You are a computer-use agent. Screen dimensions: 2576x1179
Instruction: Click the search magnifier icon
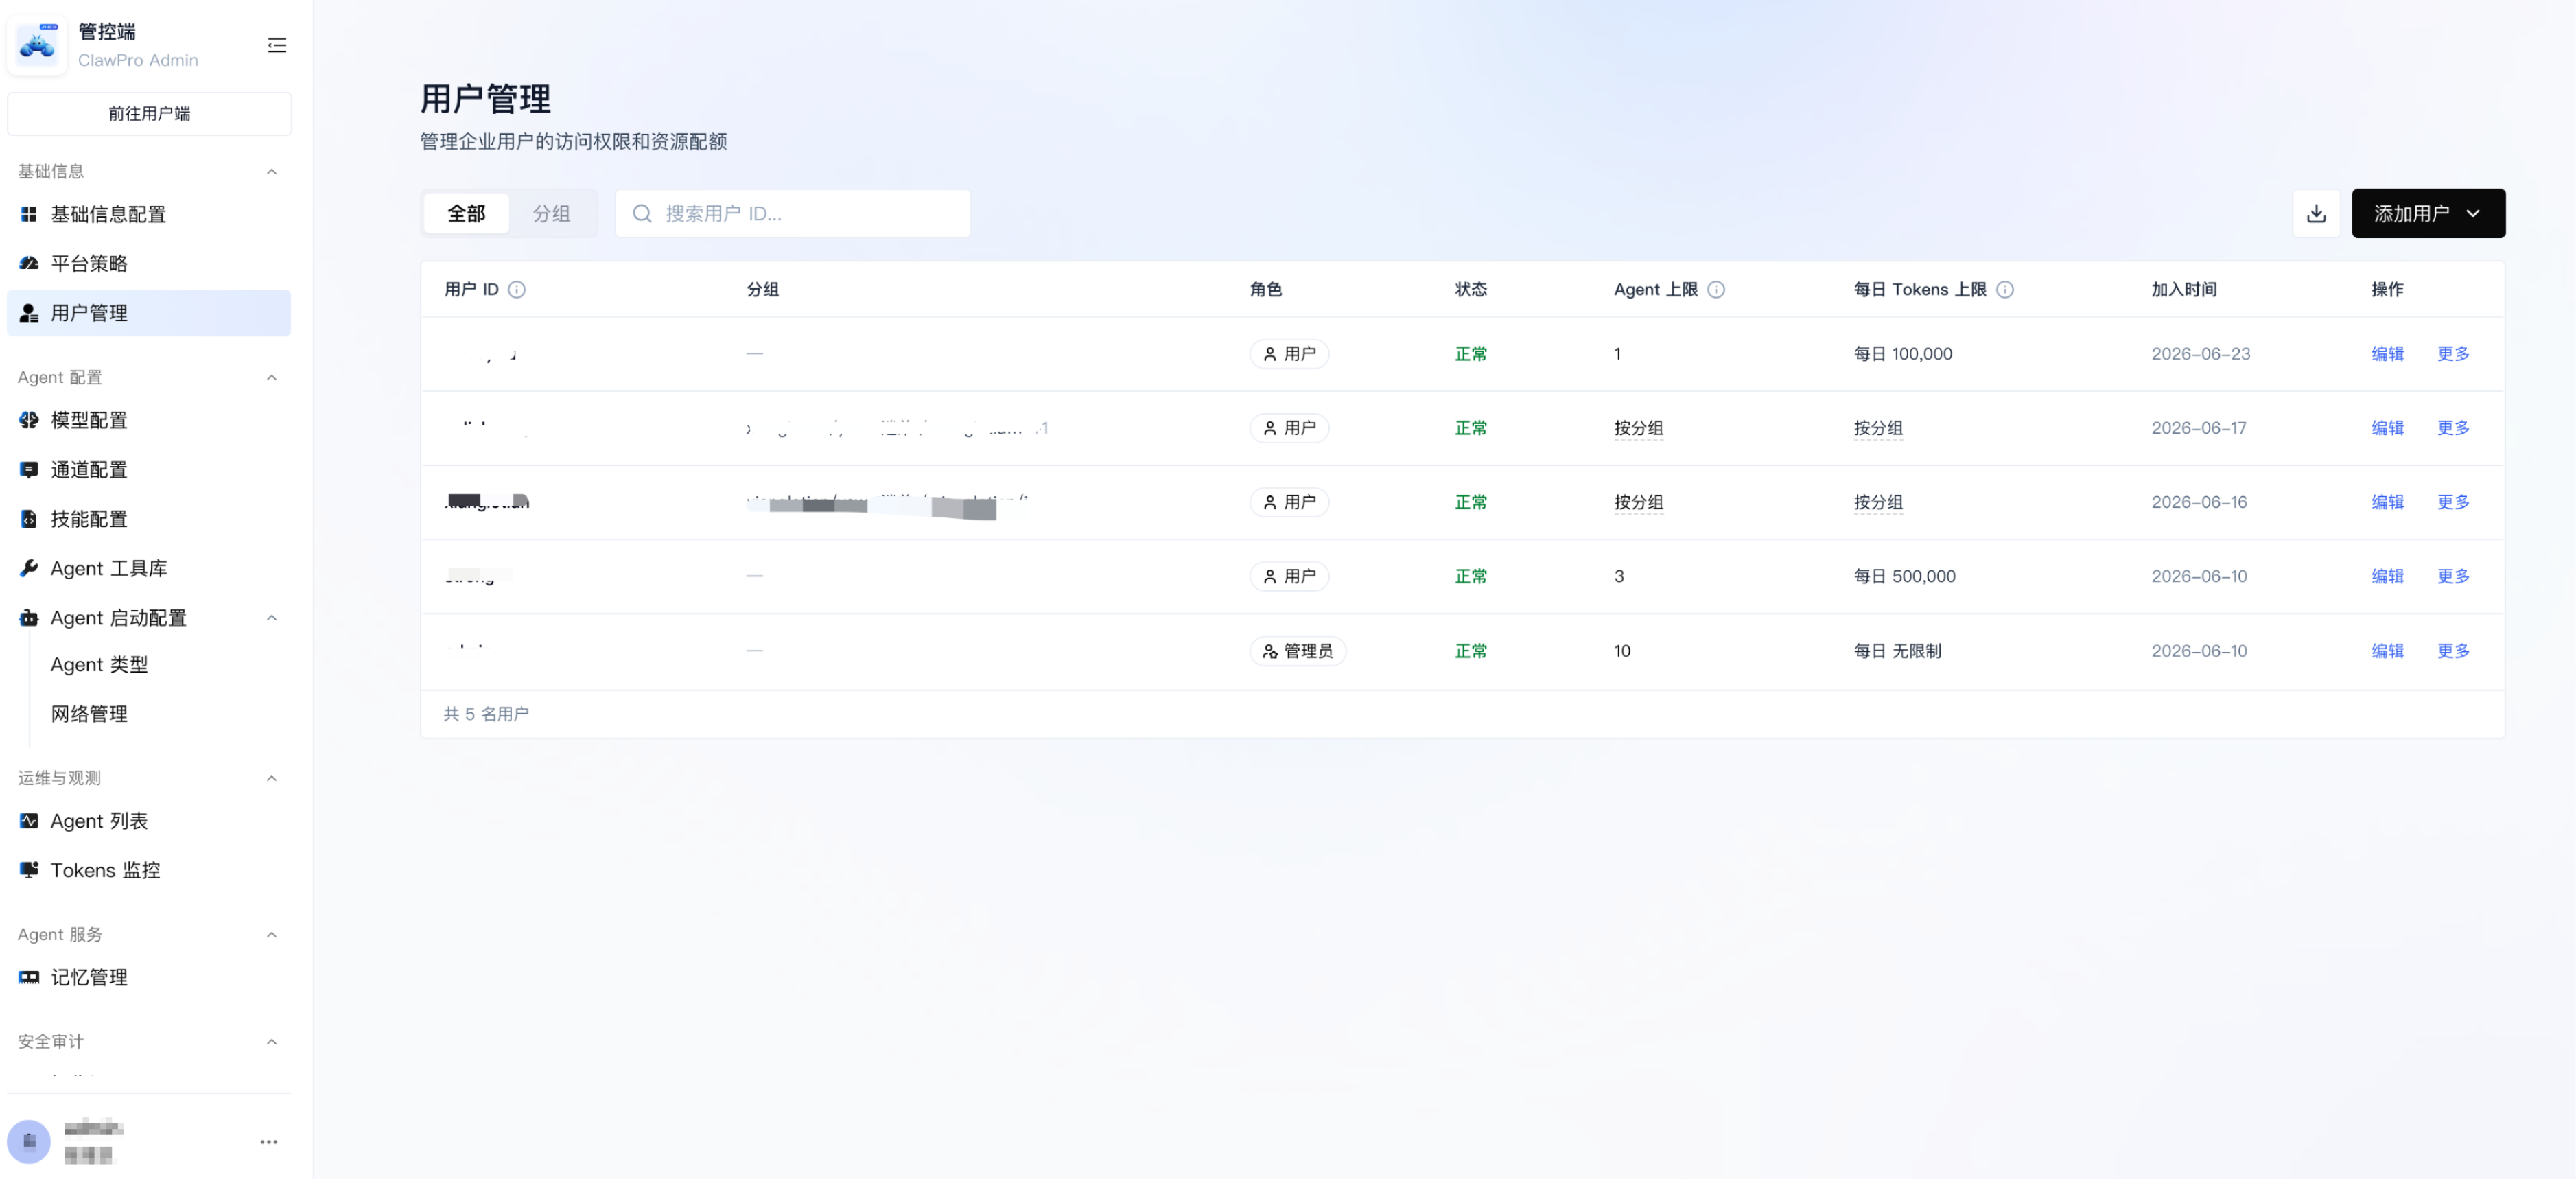pos(642,213)
